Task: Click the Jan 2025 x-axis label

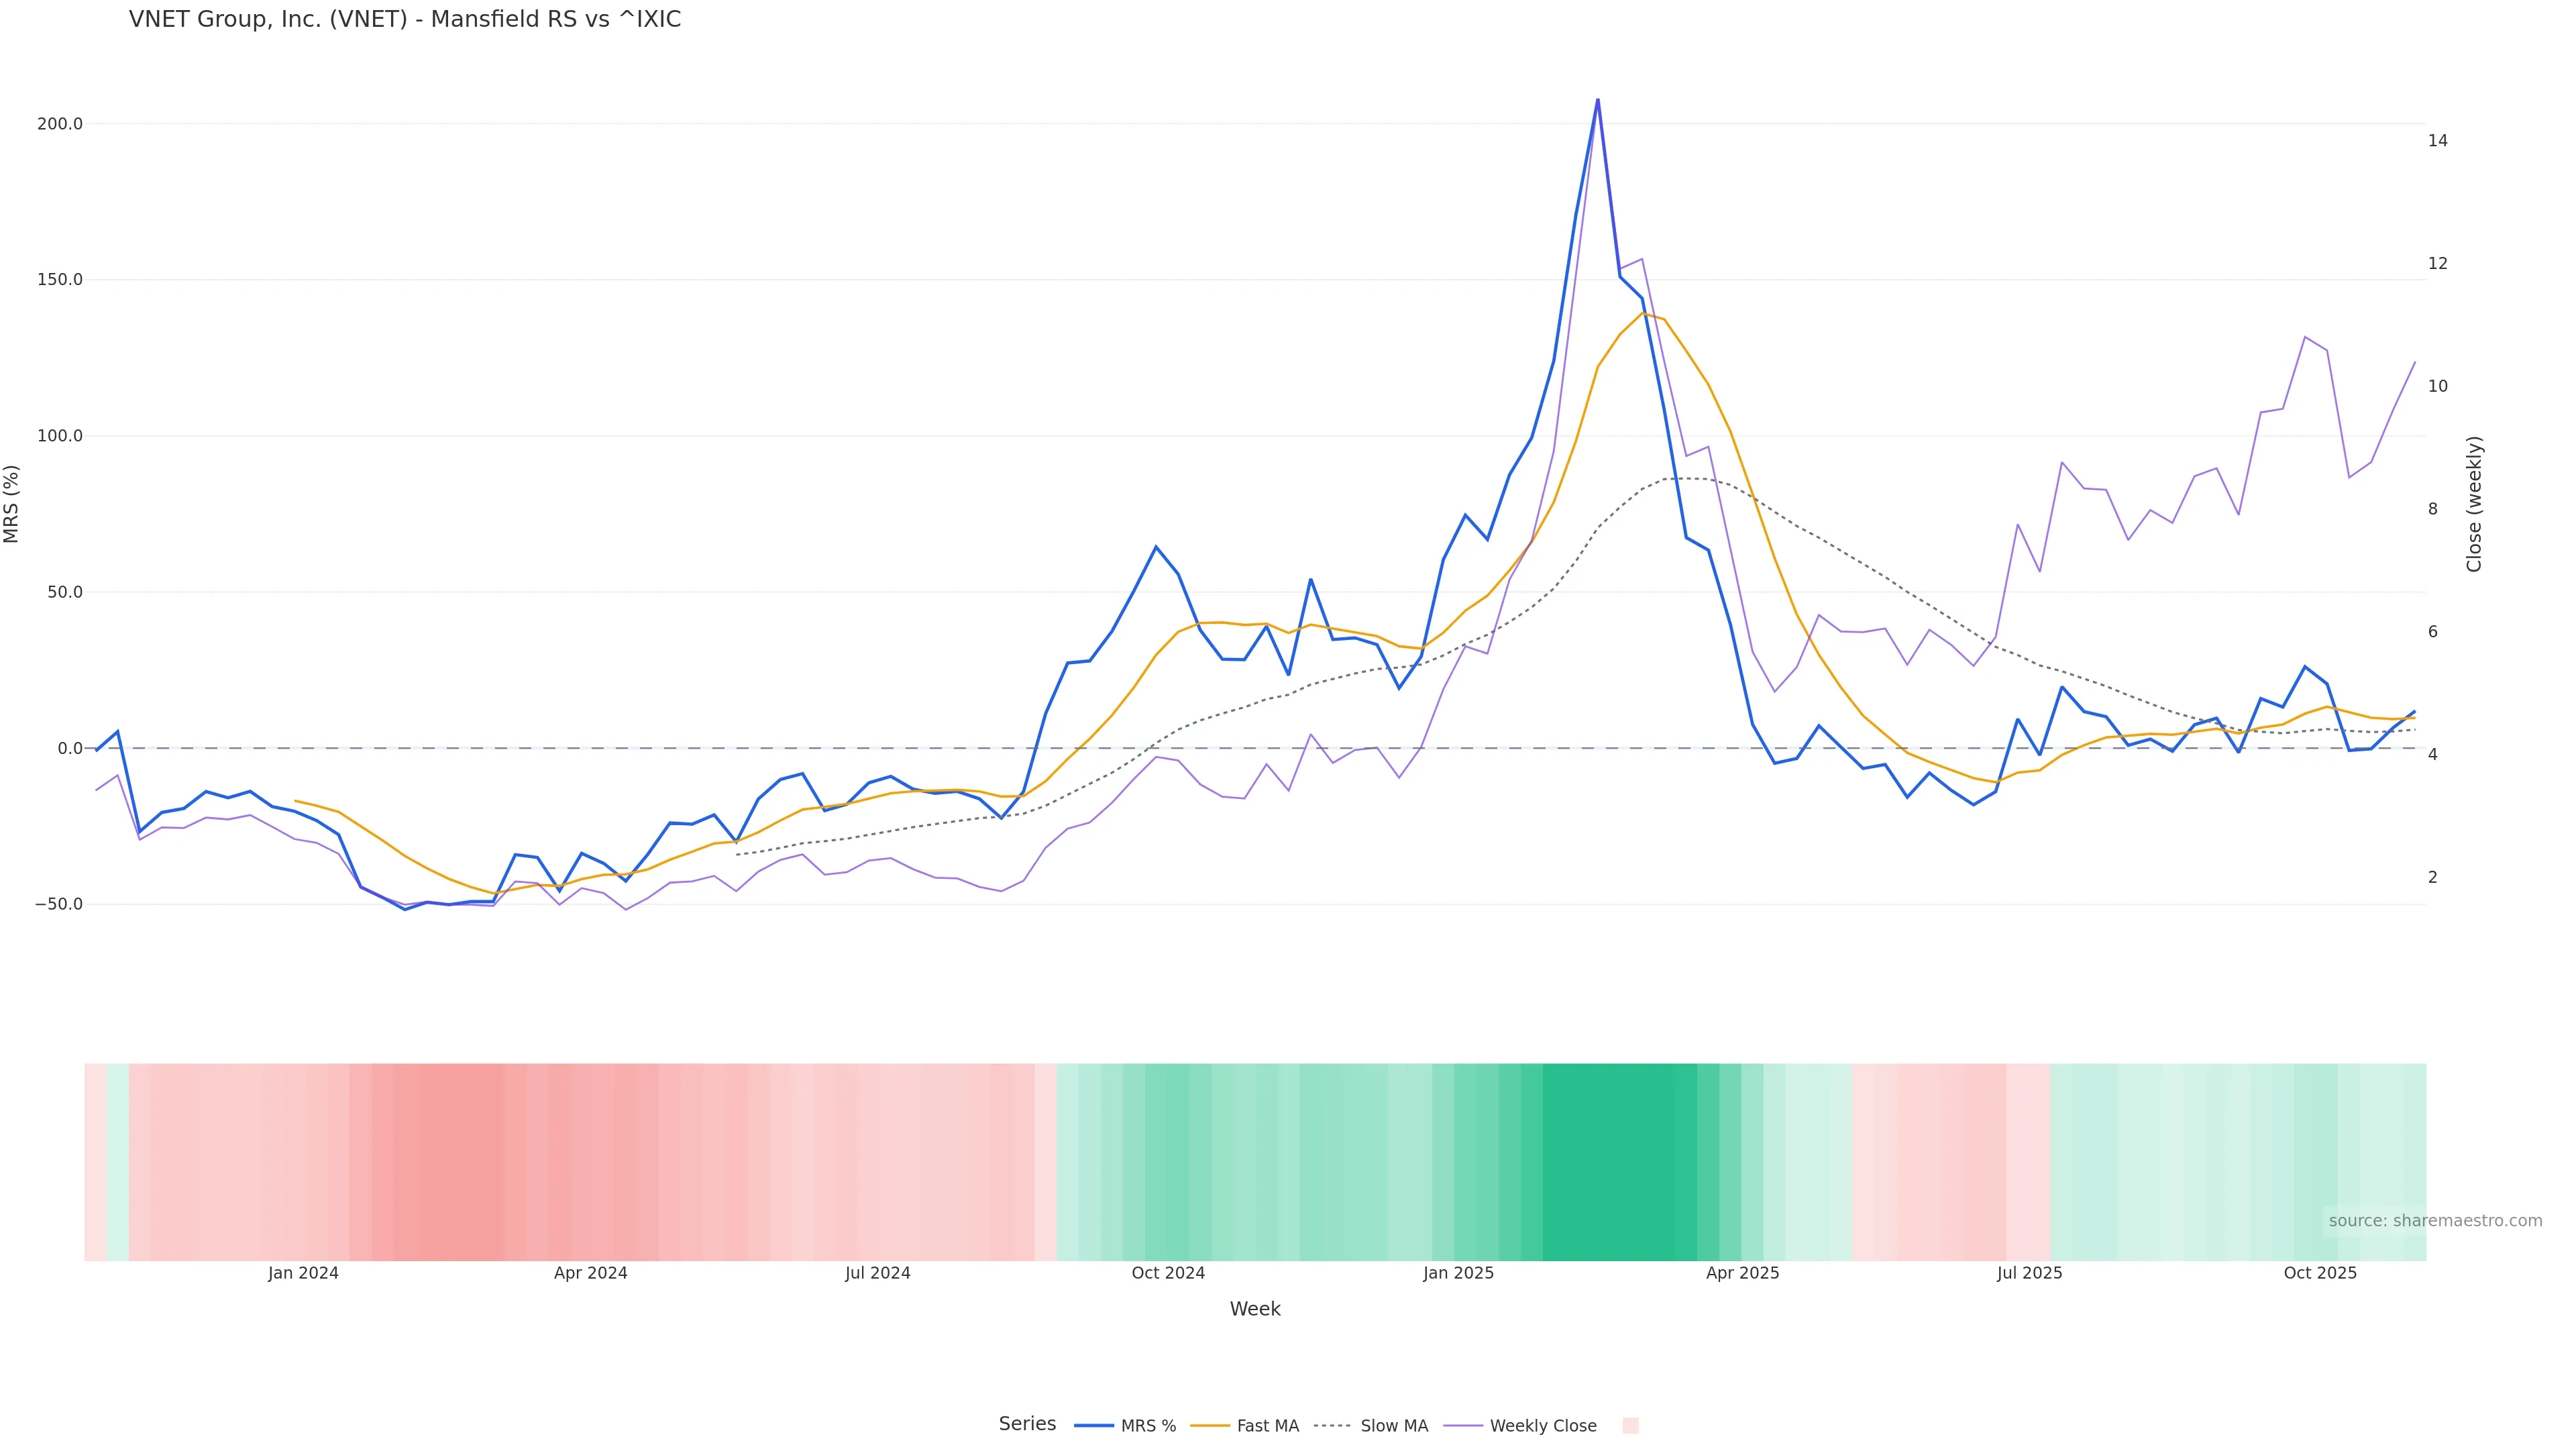Action: pyautogui.click(x=1458, y=1273)
